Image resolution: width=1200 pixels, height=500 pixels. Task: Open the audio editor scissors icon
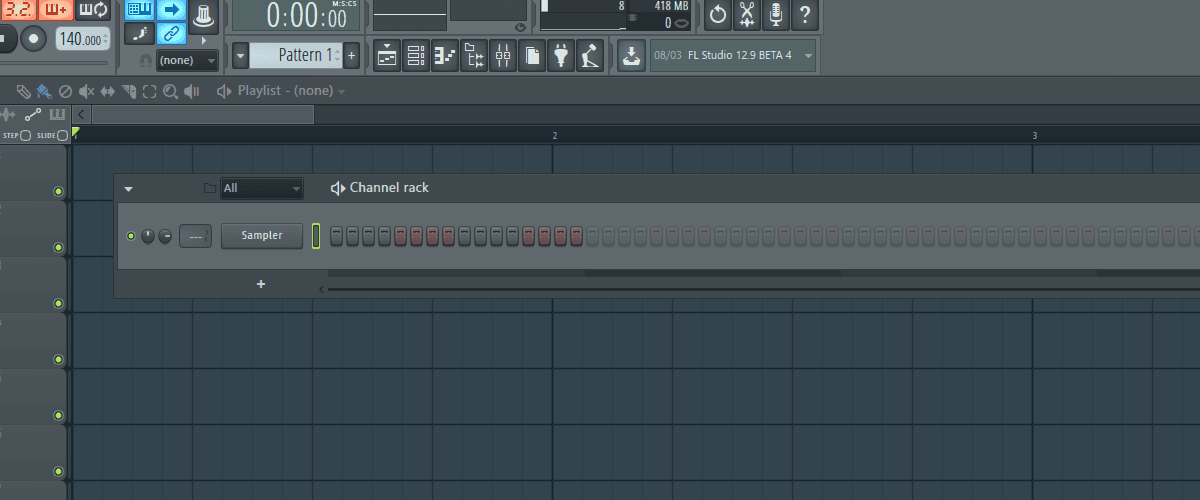[x=746, y=14]
